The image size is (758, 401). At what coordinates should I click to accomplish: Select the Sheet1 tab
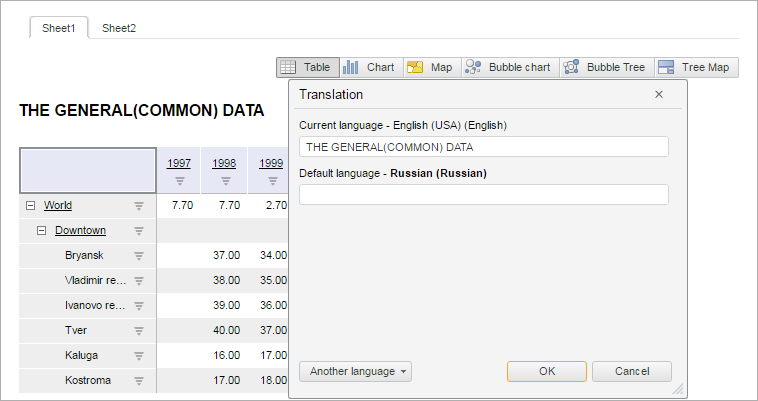(59, 28)
